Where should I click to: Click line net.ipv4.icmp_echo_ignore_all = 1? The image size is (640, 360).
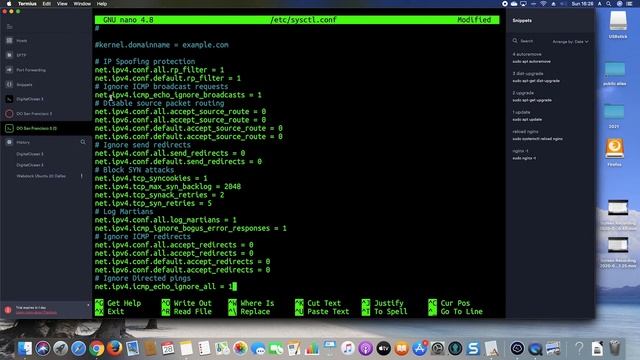(x=163, y=287)
